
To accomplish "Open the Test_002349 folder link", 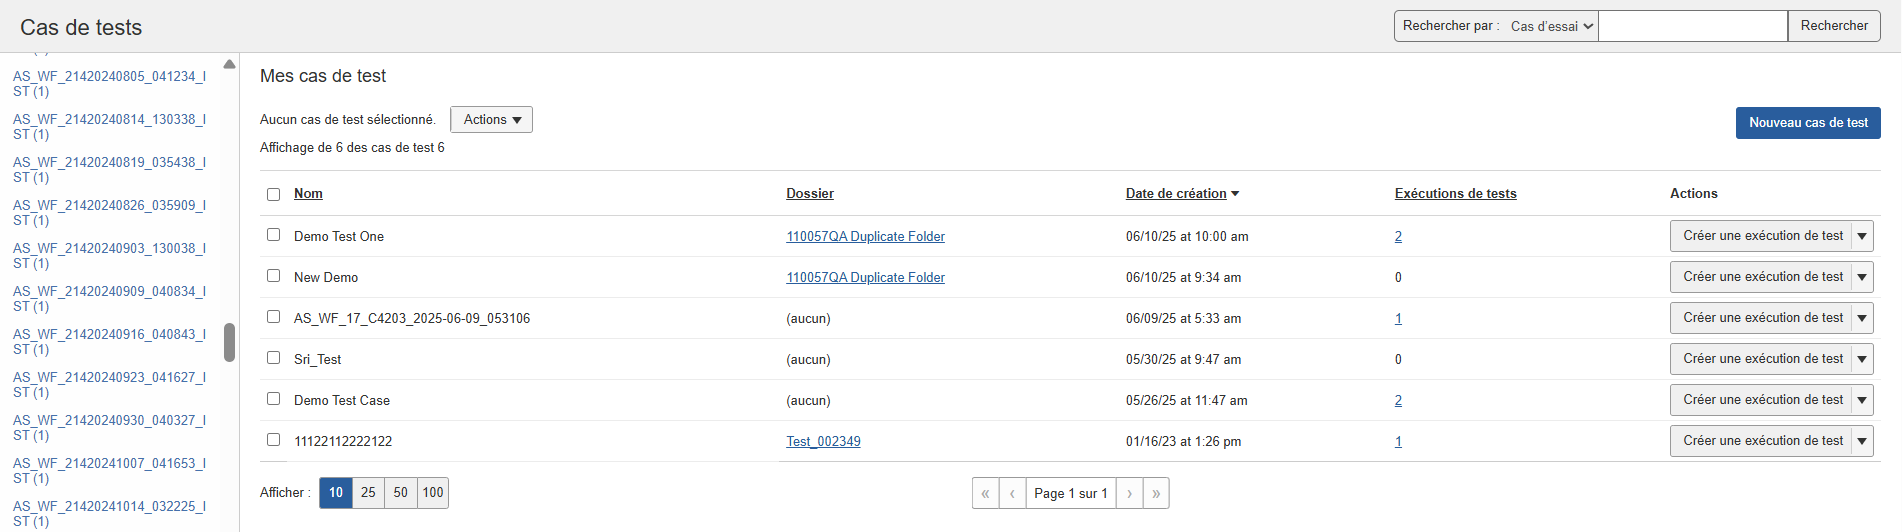I will point(823,442).
